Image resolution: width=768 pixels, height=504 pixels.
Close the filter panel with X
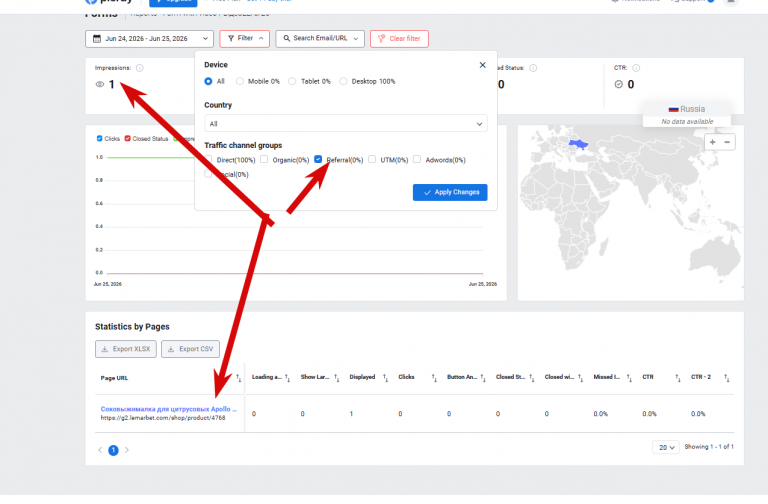point(482,65)
